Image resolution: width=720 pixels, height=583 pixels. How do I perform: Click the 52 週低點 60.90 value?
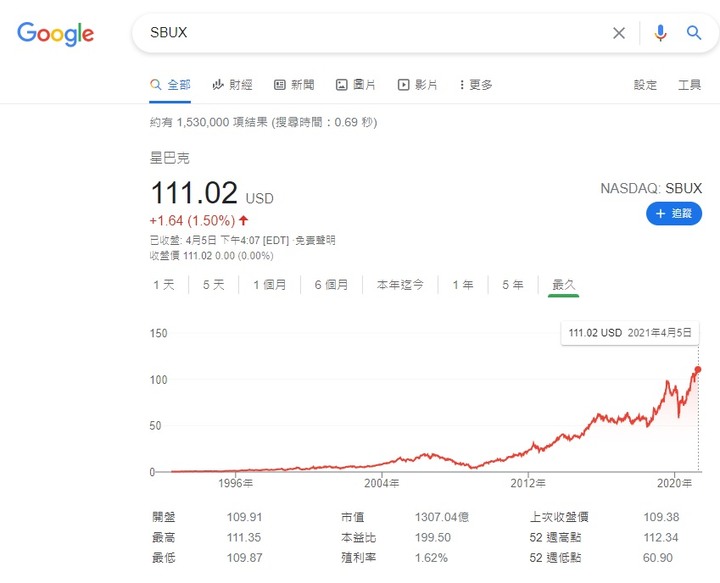(x=658, y=558)
